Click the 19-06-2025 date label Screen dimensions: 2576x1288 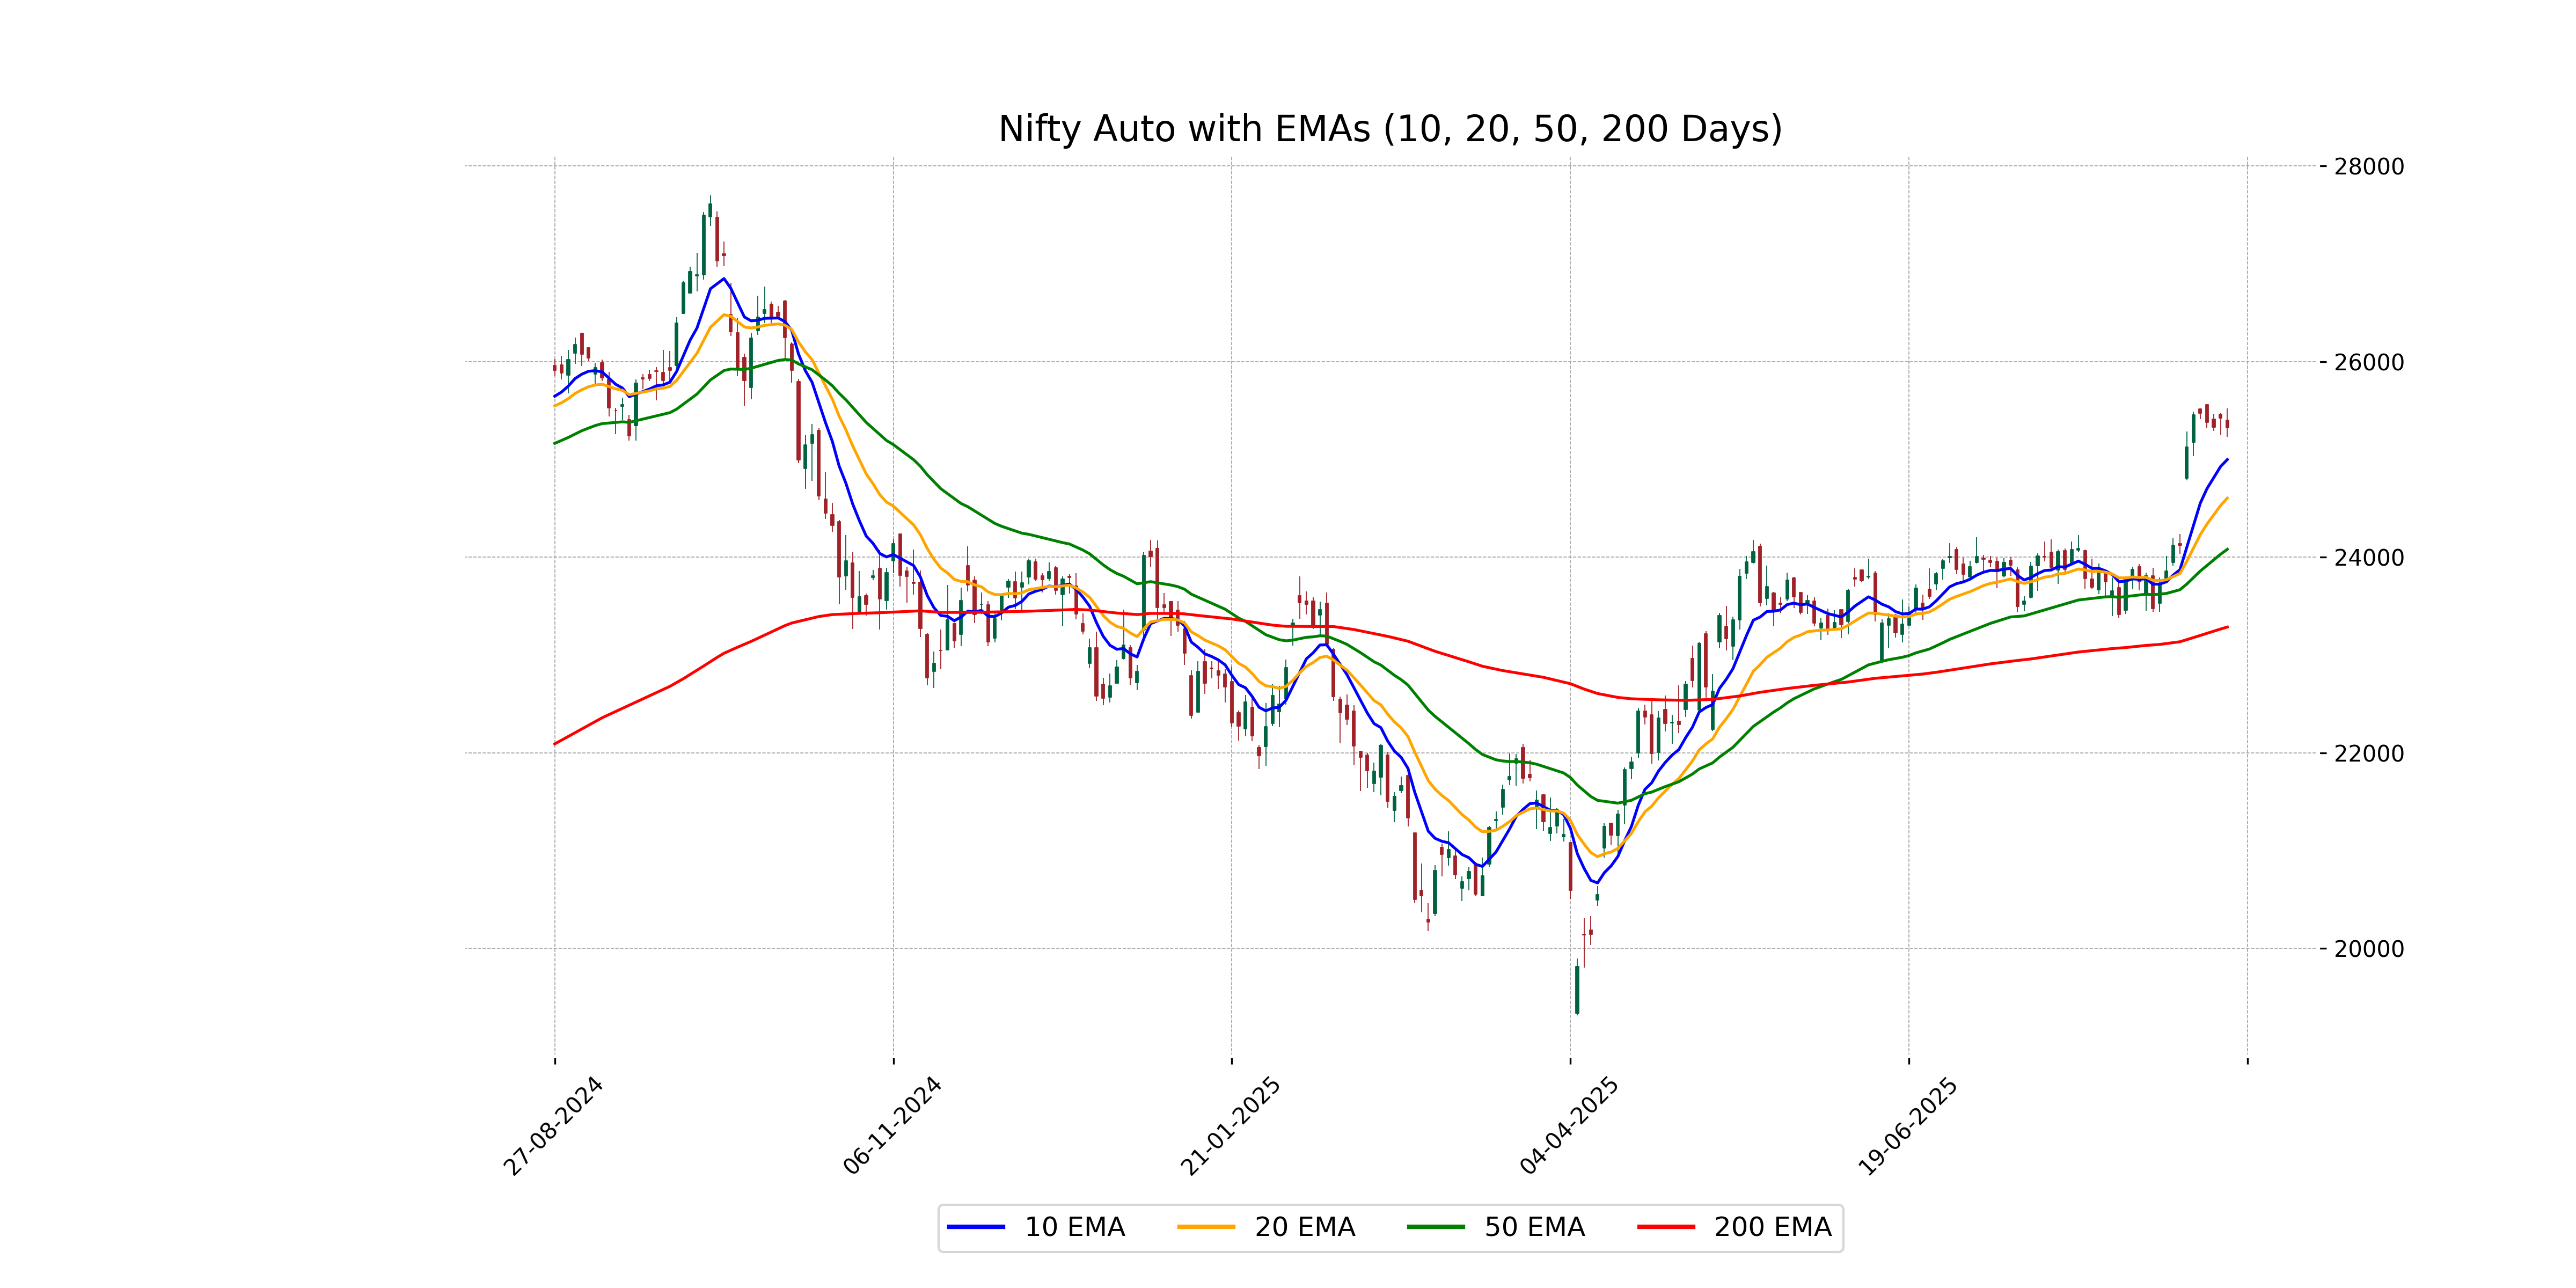tap(1907, 1126)
